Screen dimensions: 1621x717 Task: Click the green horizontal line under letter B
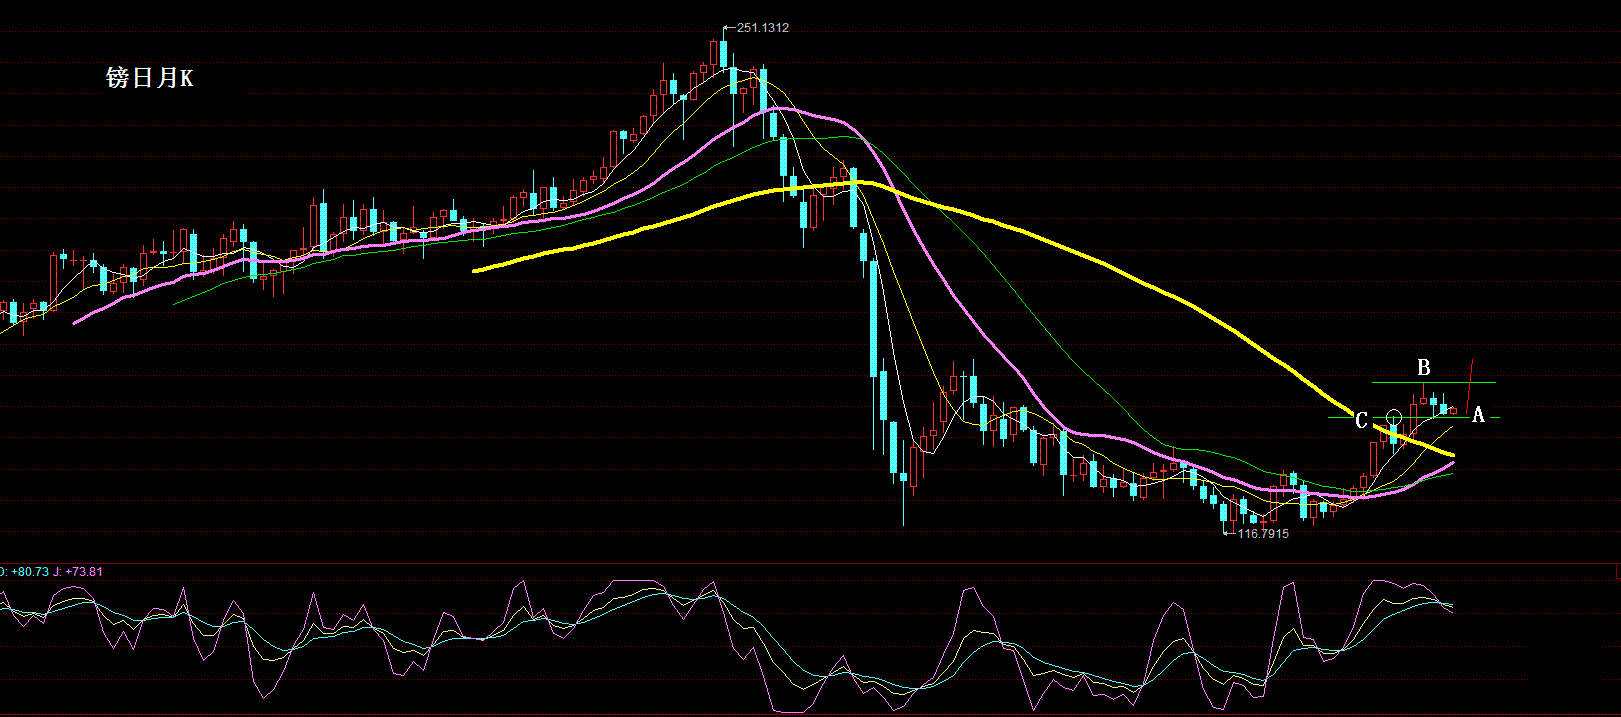(1433, 382)
